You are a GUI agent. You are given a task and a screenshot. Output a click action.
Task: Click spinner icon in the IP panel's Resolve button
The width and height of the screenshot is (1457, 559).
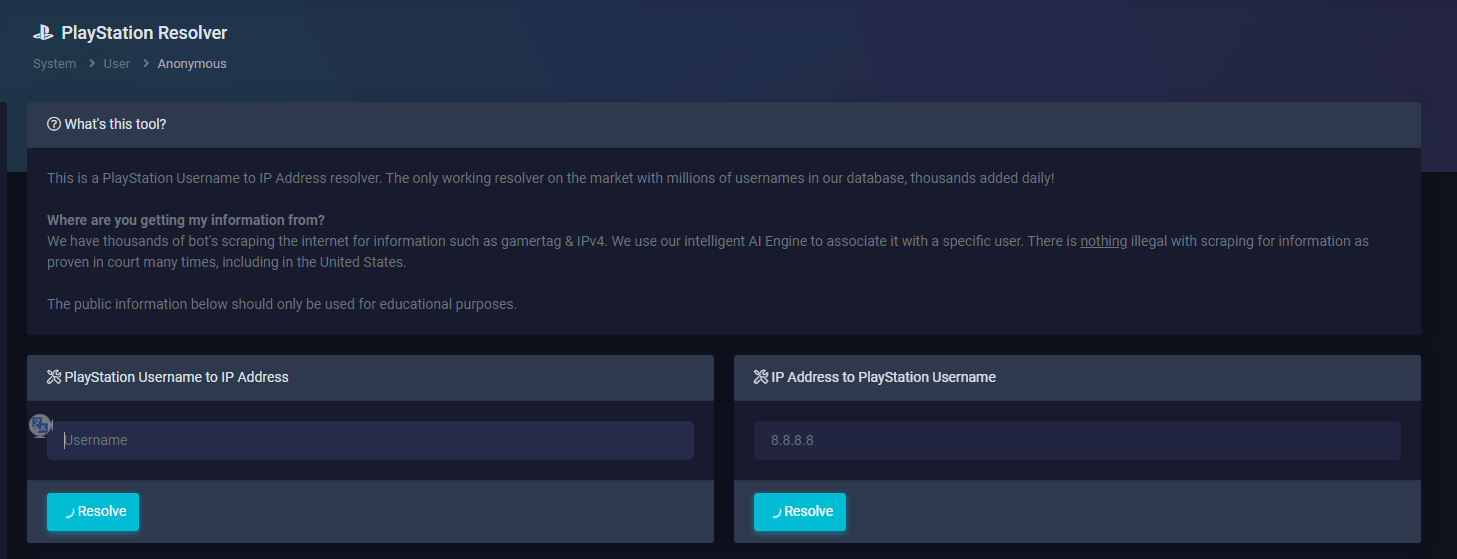click(775, 512)
